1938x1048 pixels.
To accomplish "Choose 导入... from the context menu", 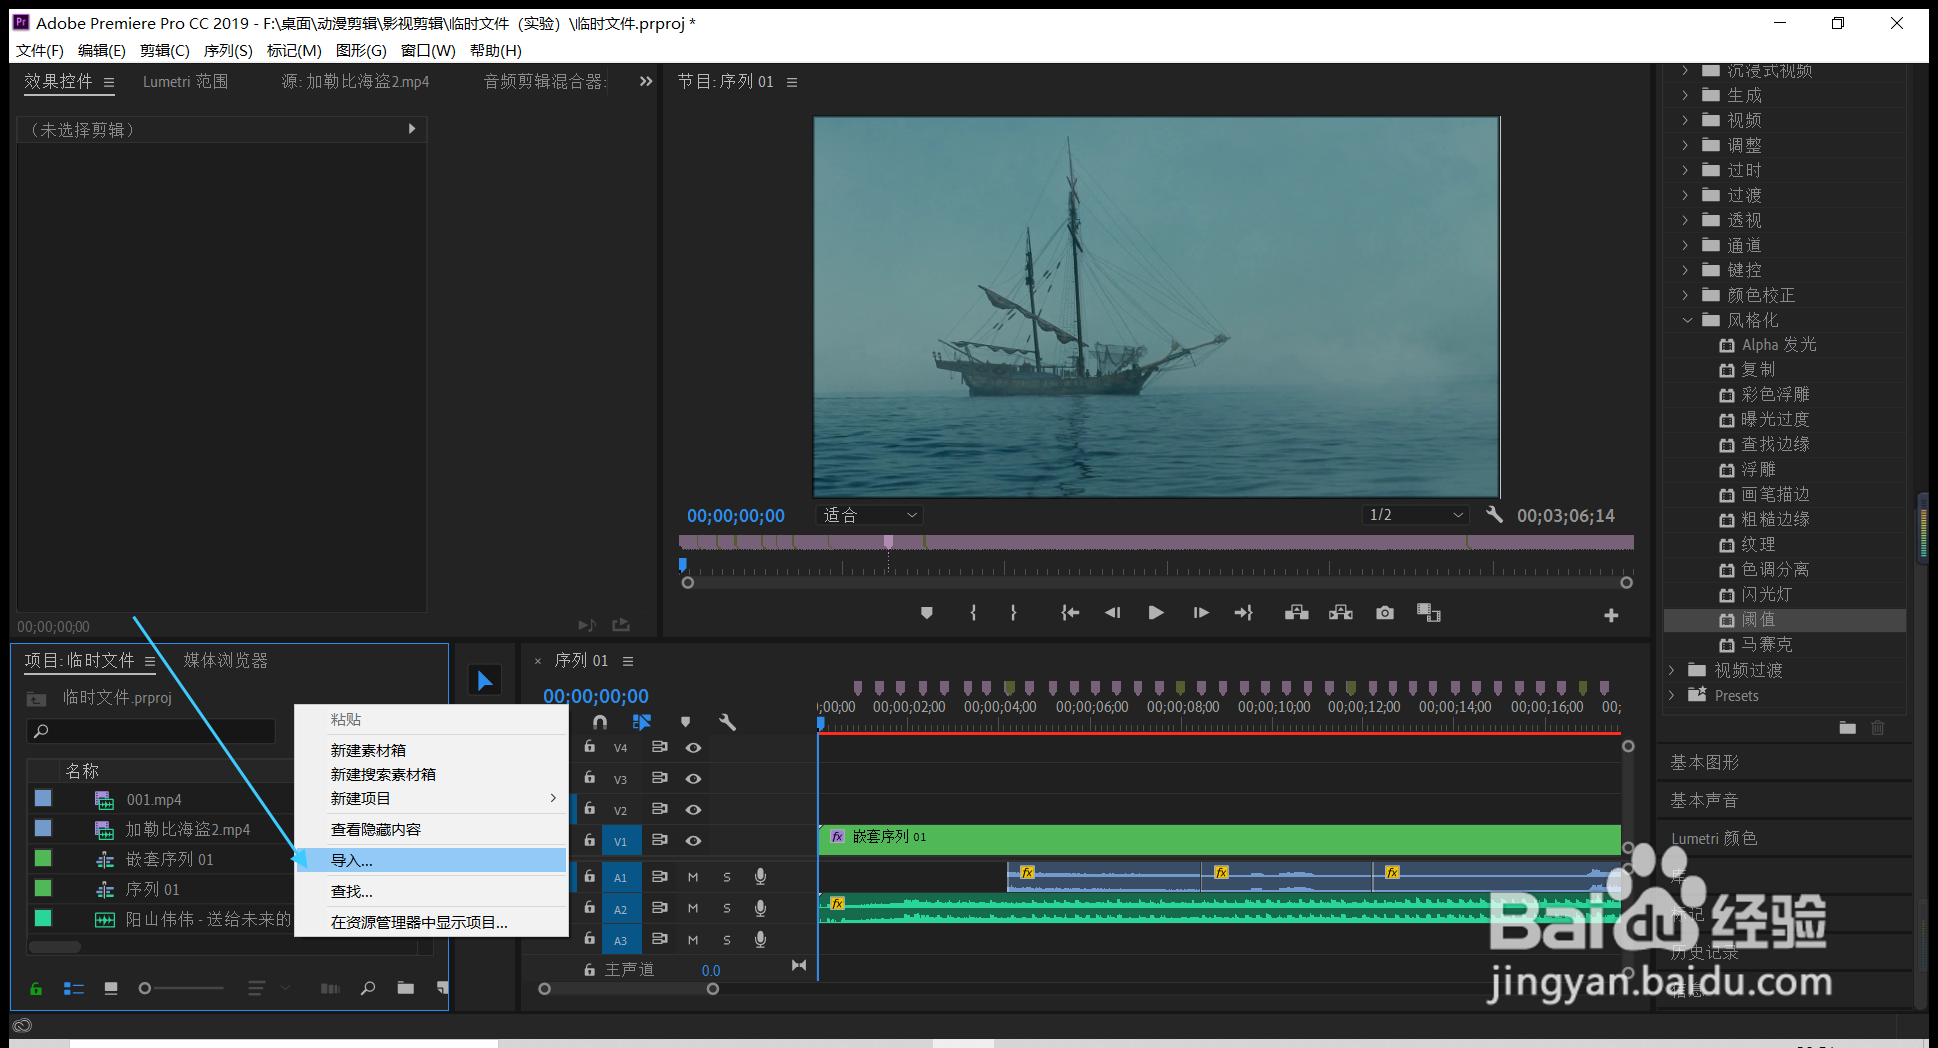I will 432,861.
